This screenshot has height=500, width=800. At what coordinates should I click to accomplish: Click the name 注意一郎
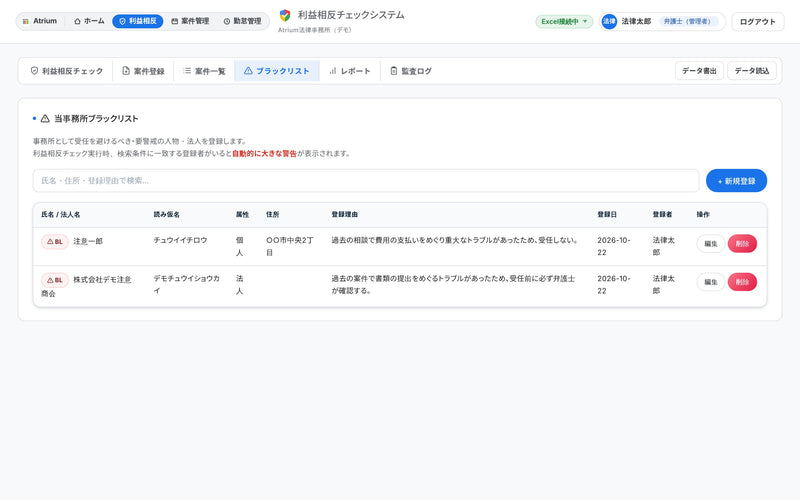88,241
